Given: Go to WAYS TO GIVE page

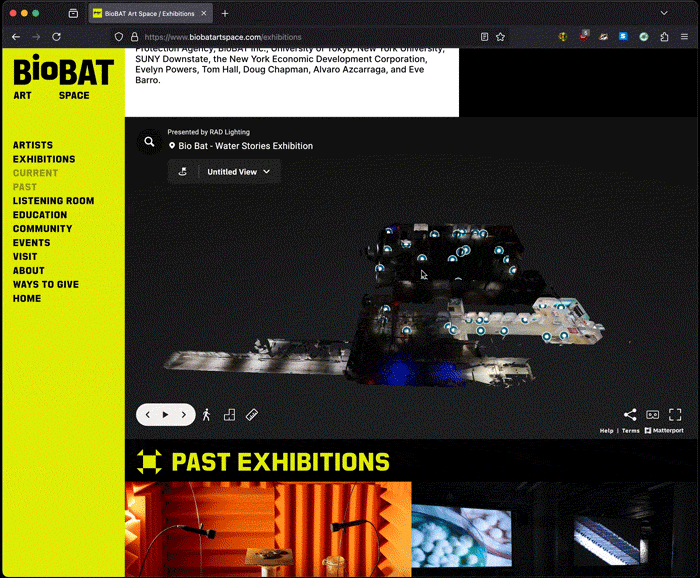Looking at the screenshot, I should click(46, 285).
